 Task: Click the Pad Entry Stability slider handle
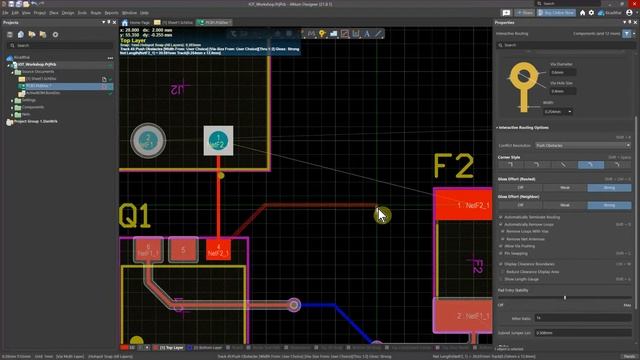coord(565,298)
